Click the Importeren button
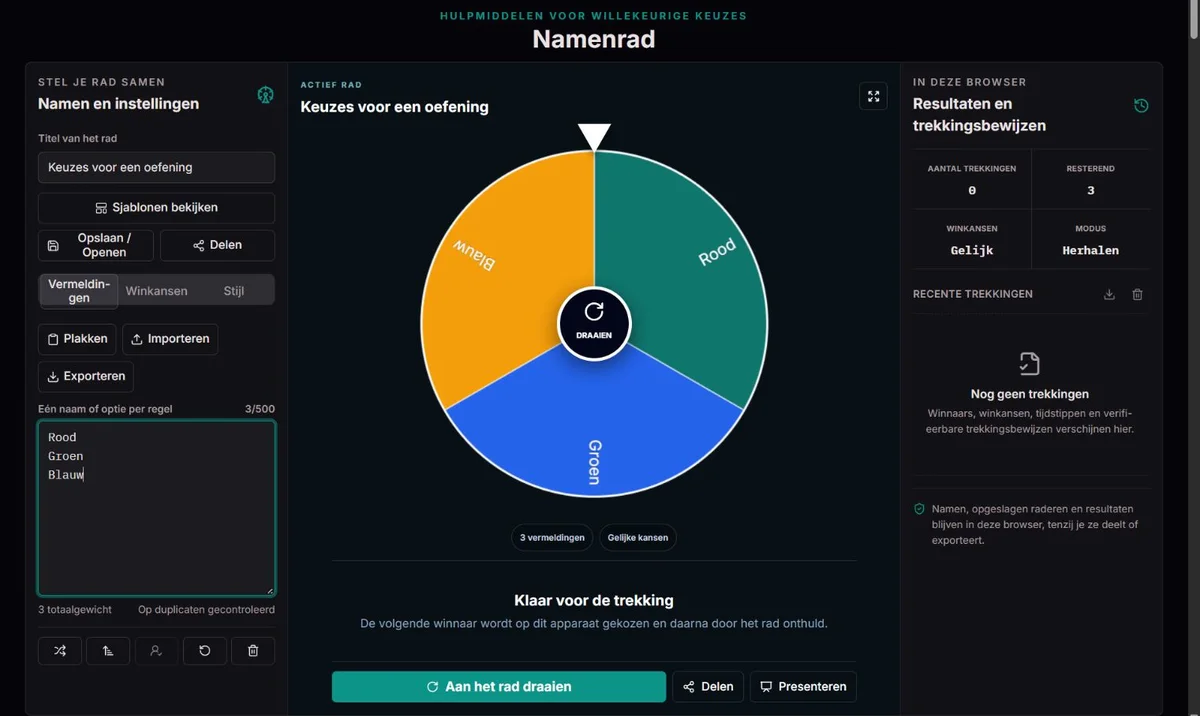 170,339
